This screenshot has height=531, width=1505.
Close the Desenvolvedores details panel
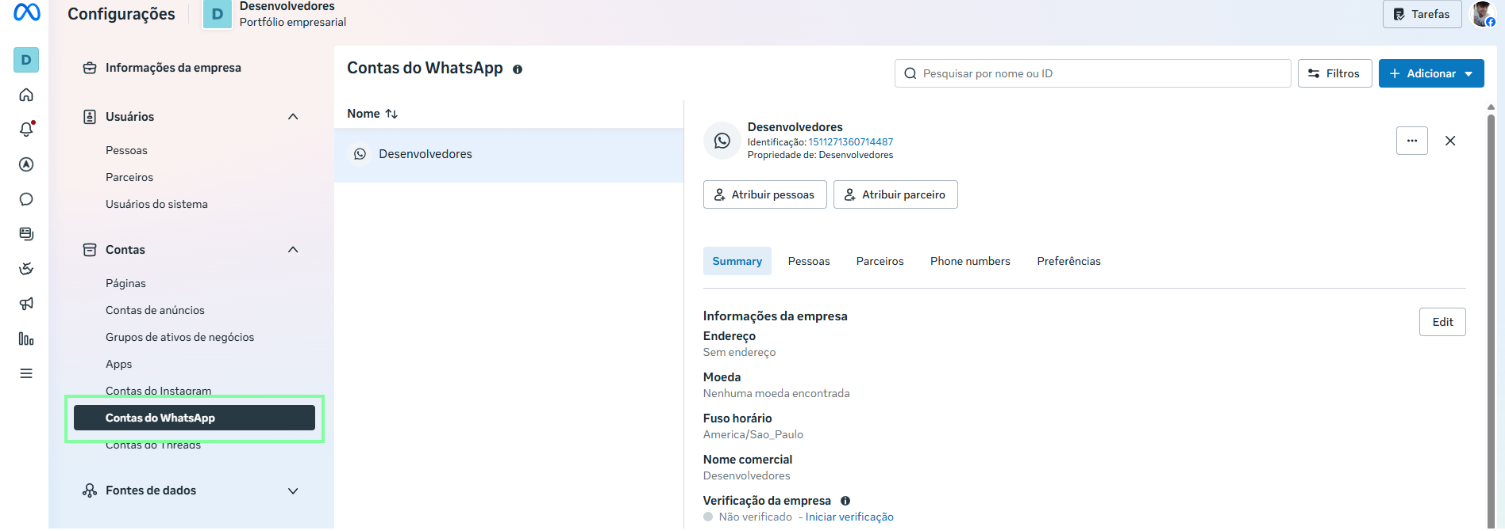(x=1450, y=141)
